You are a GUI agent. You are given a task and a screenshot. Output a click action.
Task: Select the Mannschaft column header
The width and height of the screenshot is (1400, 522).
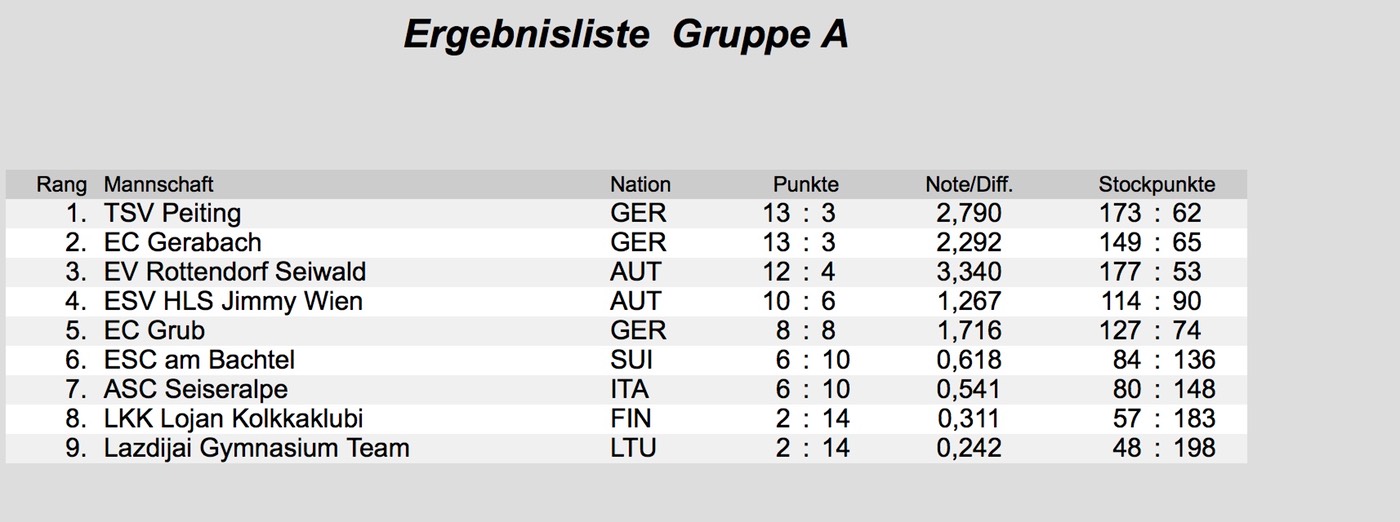[158, 185]
